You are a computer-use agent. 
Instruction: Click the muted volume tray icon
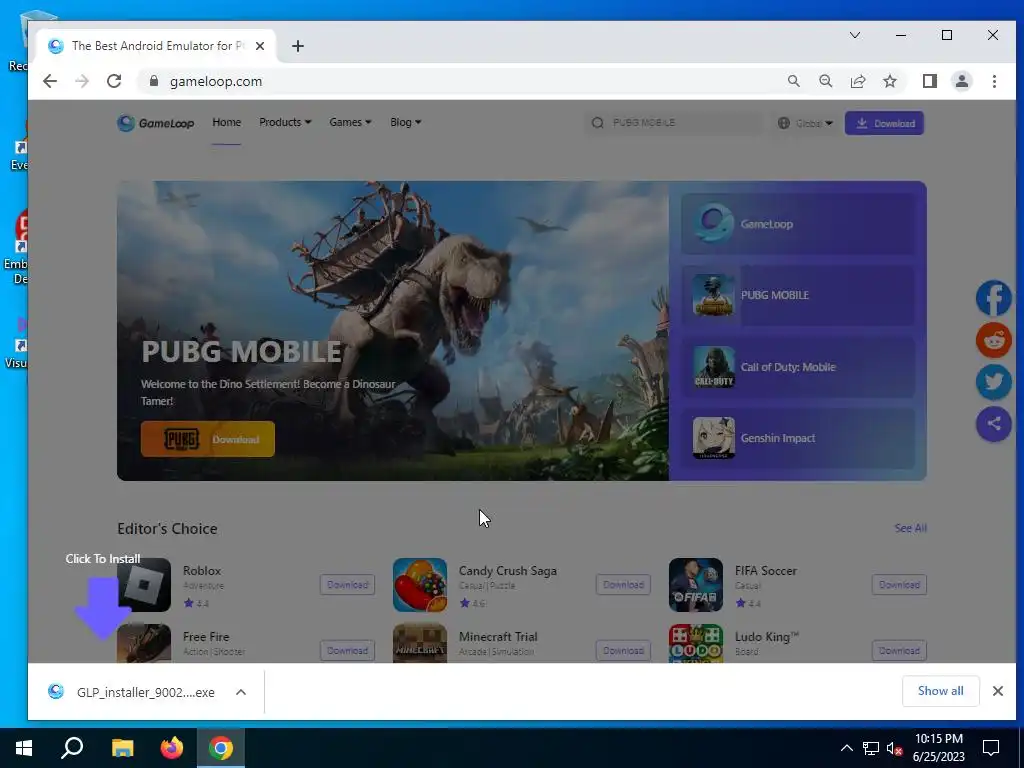pos(894,748)
